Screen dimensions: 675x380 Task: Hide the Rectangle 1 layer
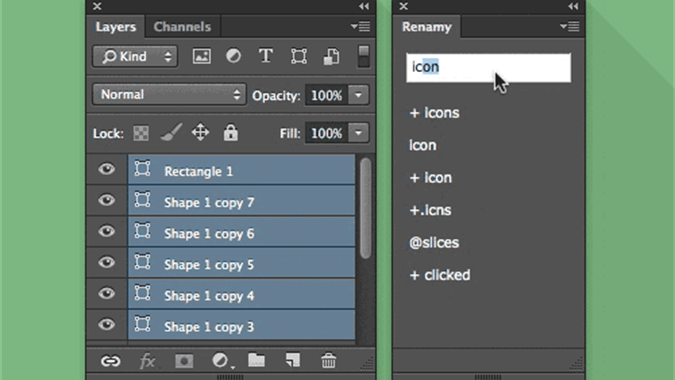pyautogui.click(x=106, y=169)
